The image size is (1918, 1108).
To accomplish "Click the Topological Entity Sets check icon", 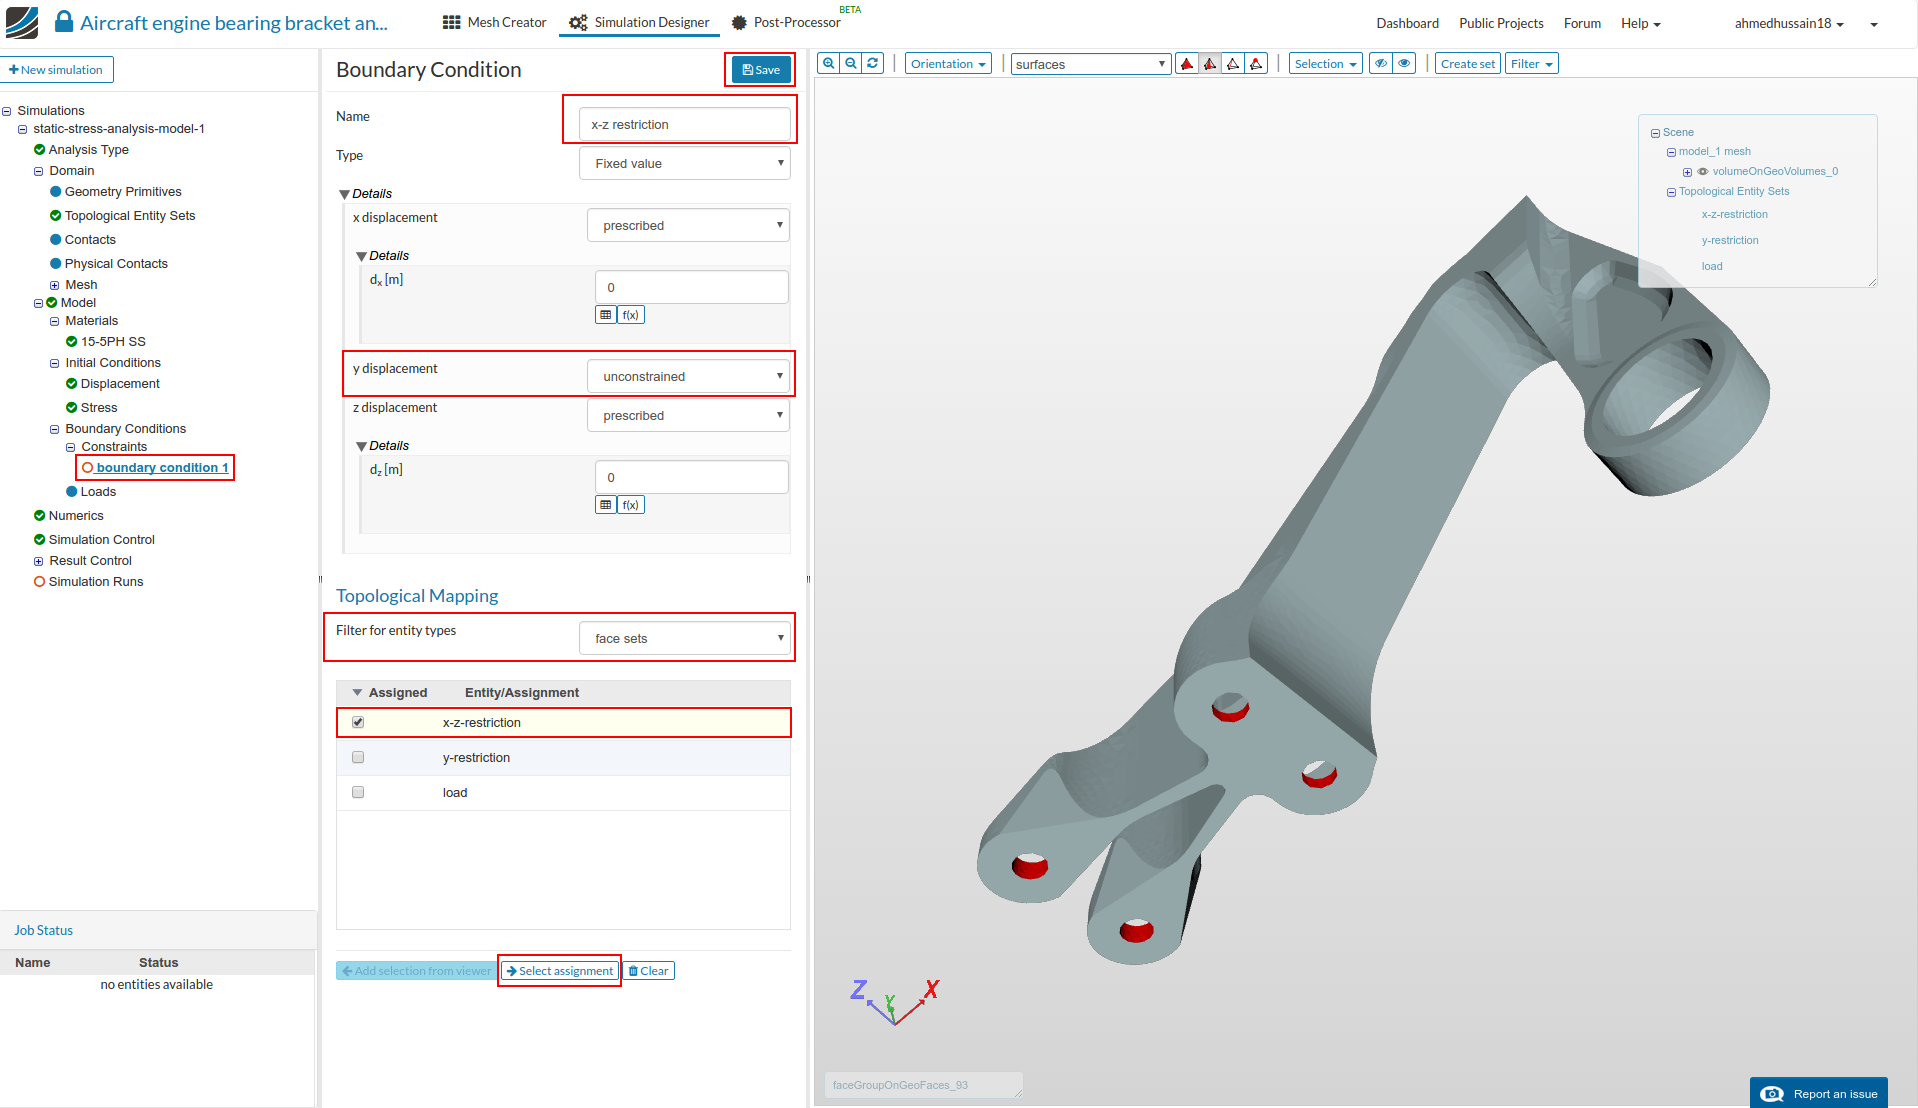I will 56,216.
